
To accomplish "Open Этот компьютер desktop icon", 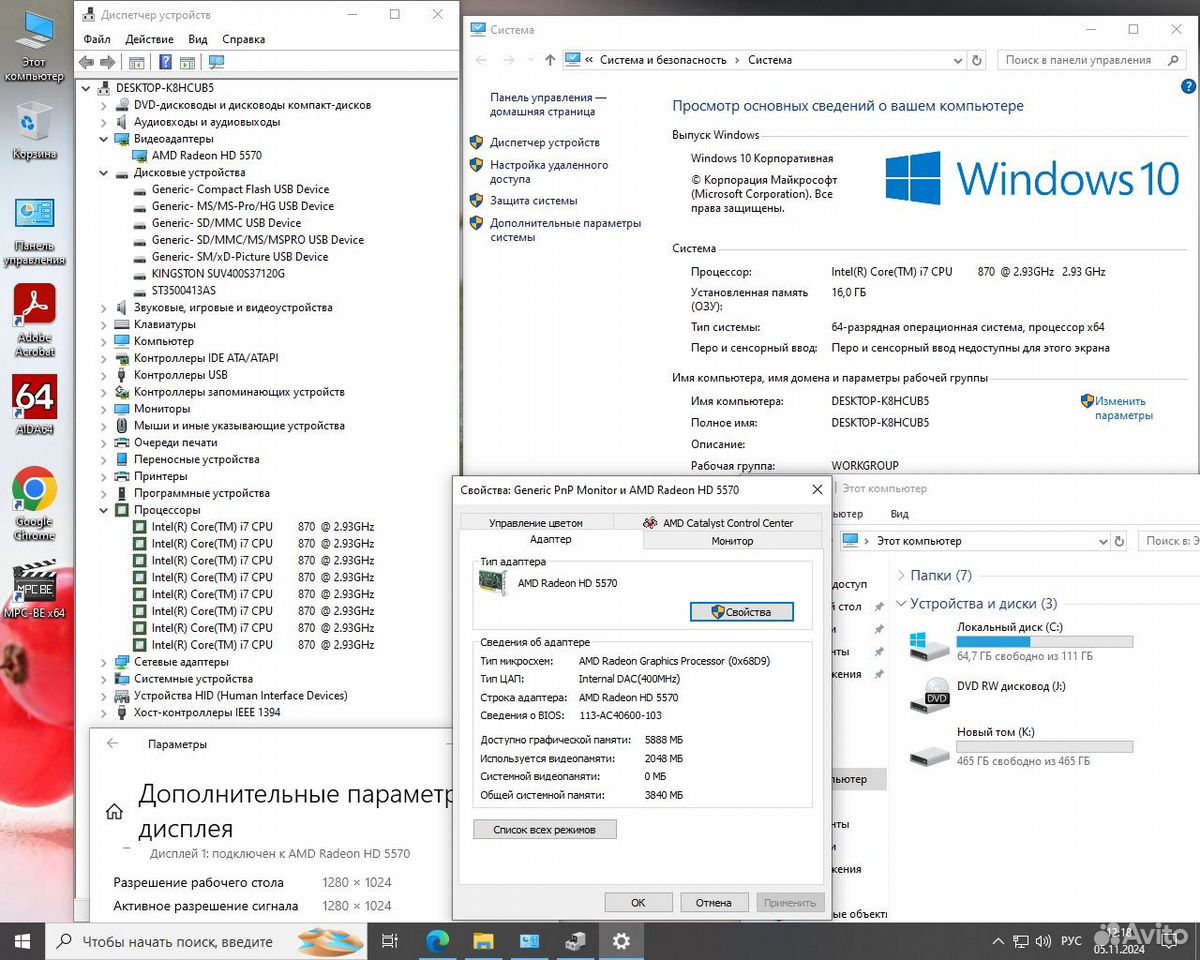I will (x=34, y=46).
